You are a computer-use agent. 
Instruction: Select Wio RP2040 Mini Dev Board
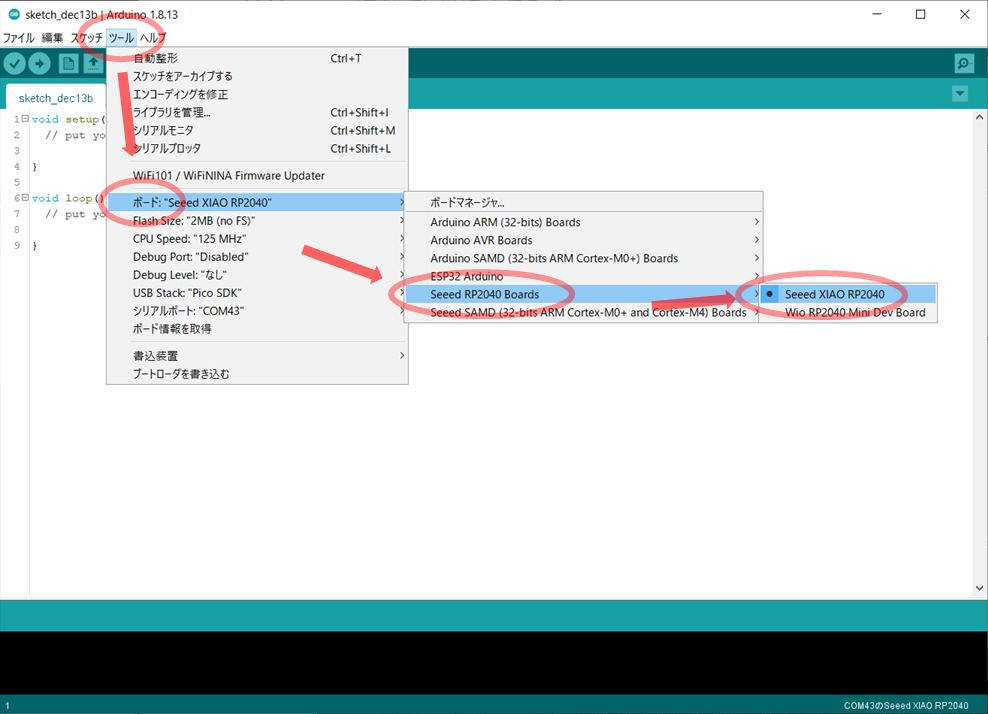[848, 313]
